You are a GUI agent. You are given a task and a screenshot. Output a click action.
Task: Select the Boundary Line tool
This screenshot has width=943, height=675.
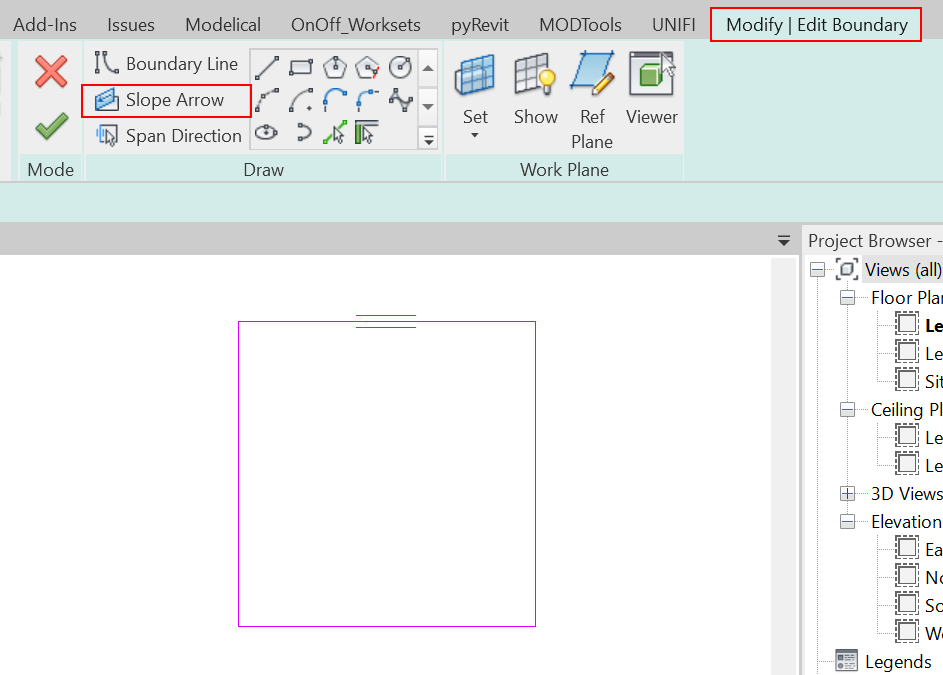(166, 64)
